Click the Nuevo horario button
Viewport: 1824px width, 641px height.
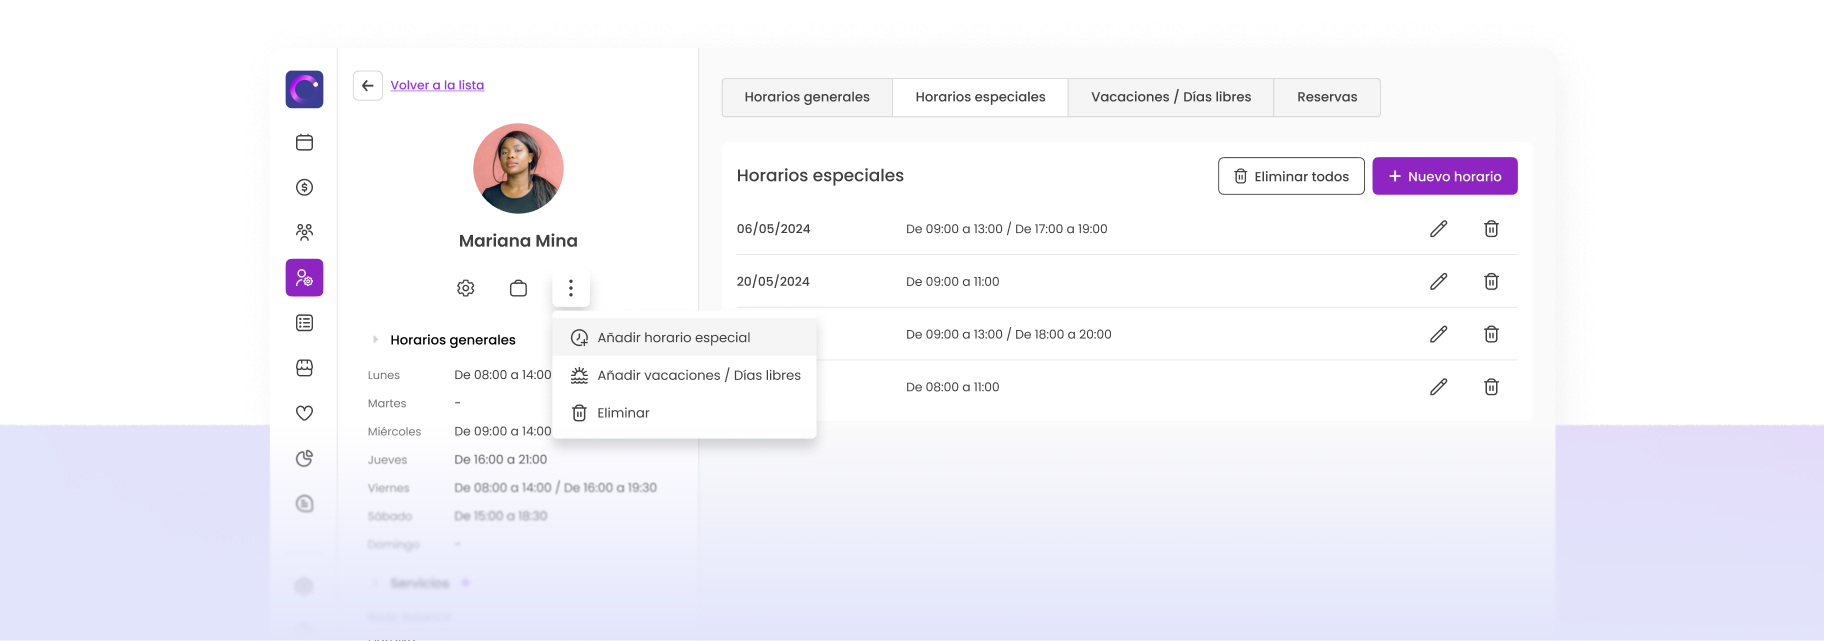coord(1444,176)
